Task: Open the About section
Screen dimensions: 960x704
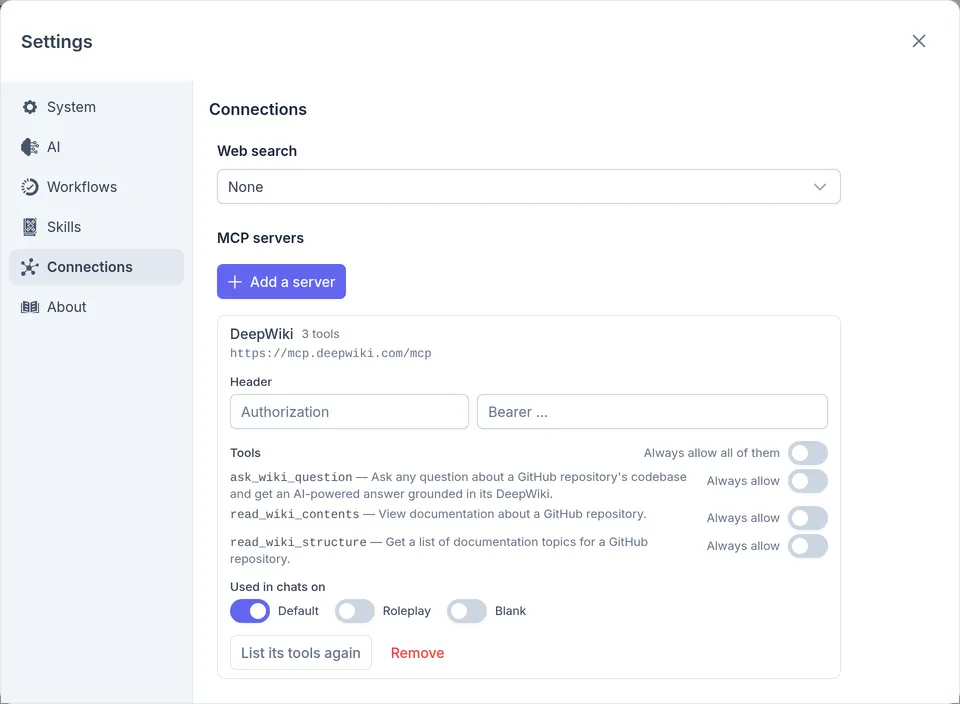Action: [96, 307]
